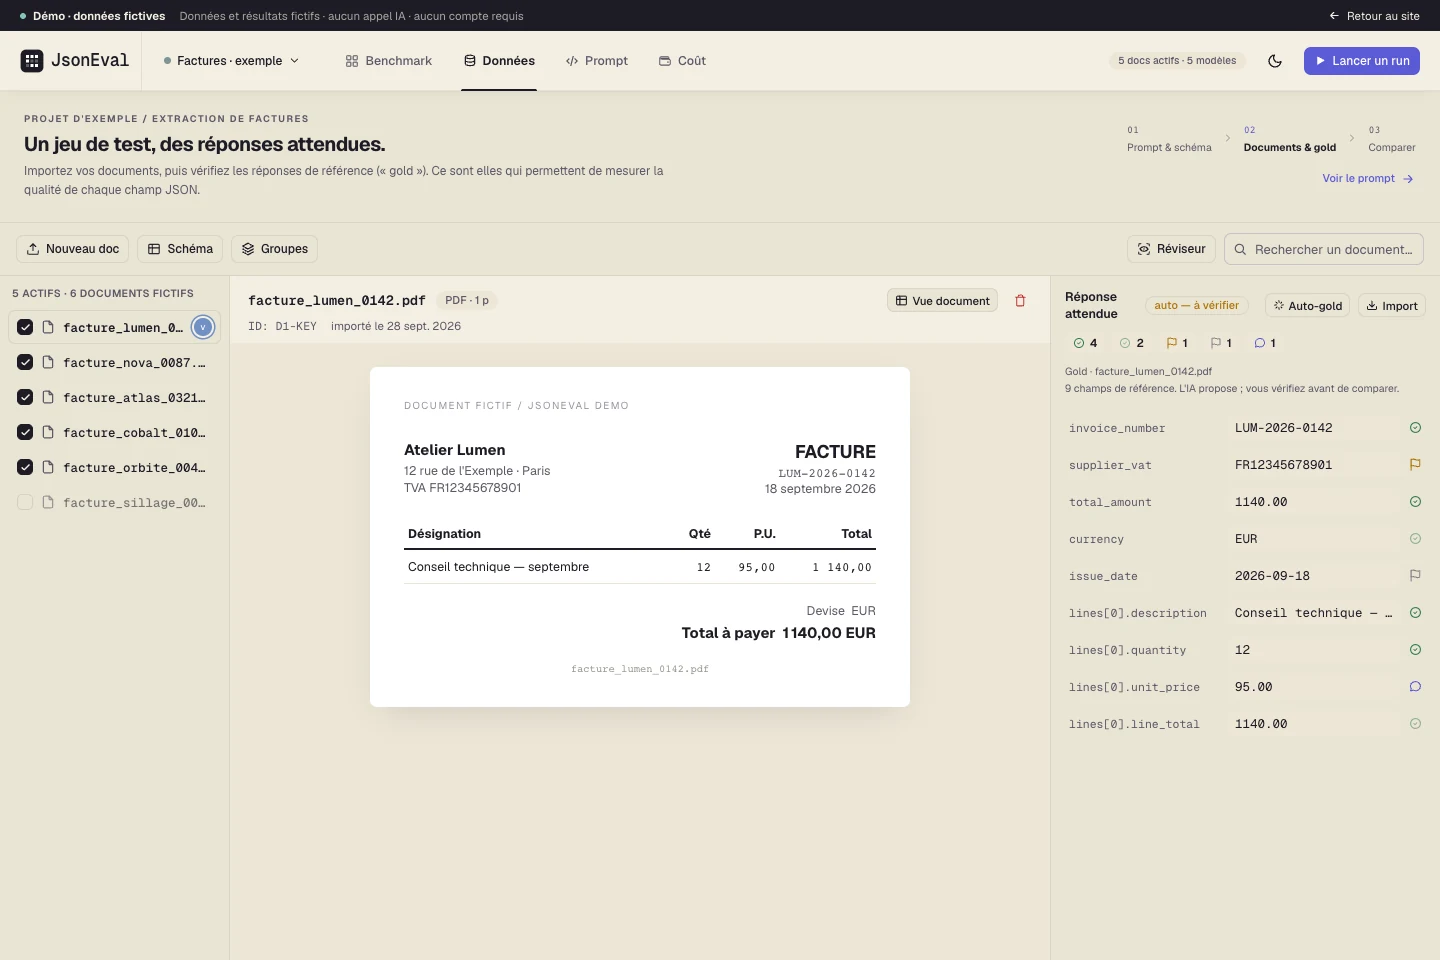Open the Factures · exemple project dropdown
This screenshot has height=960, width=1440.
(x=231, y=61)
